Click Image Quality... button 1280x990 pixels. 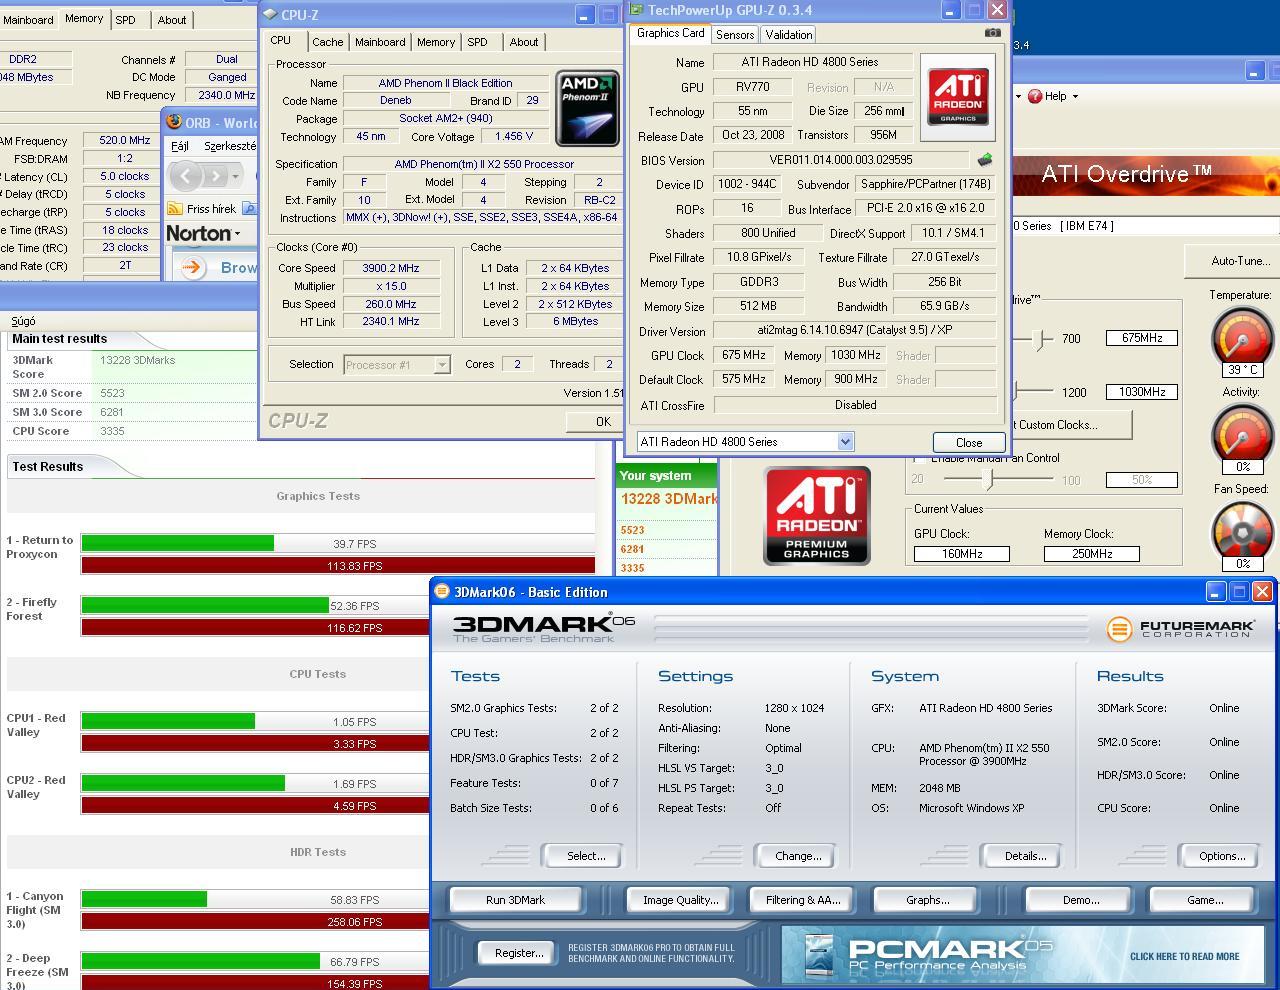[680, 900]
